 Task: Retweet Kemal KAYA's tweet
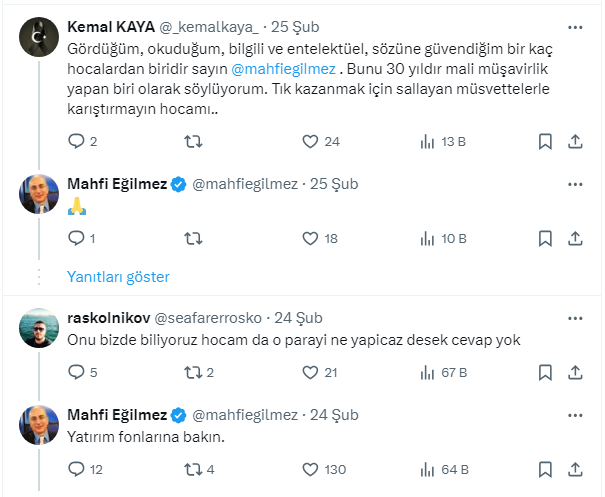click(x=195, y=141)
